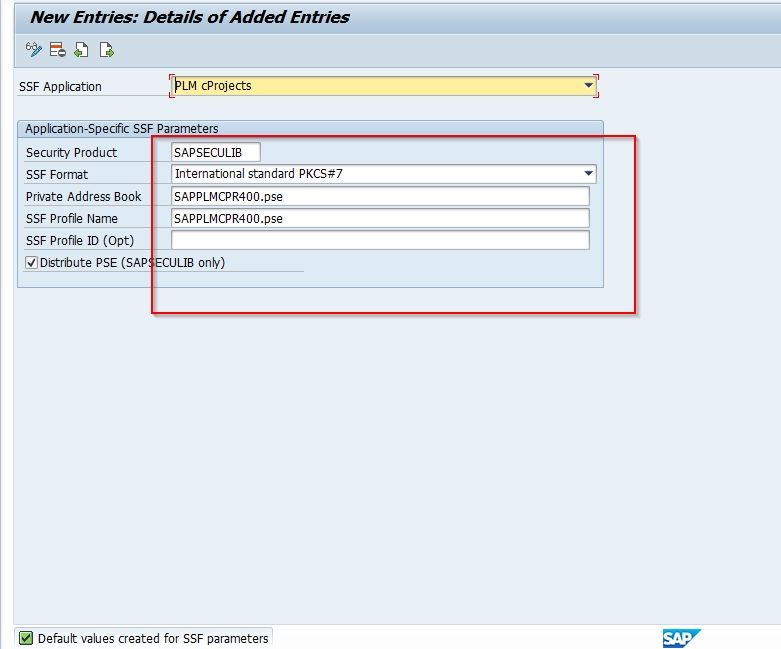The height and width of the screenshot is (649, 781).
Task: Click the SSF Format field label
Action: [x=57, y=175]
